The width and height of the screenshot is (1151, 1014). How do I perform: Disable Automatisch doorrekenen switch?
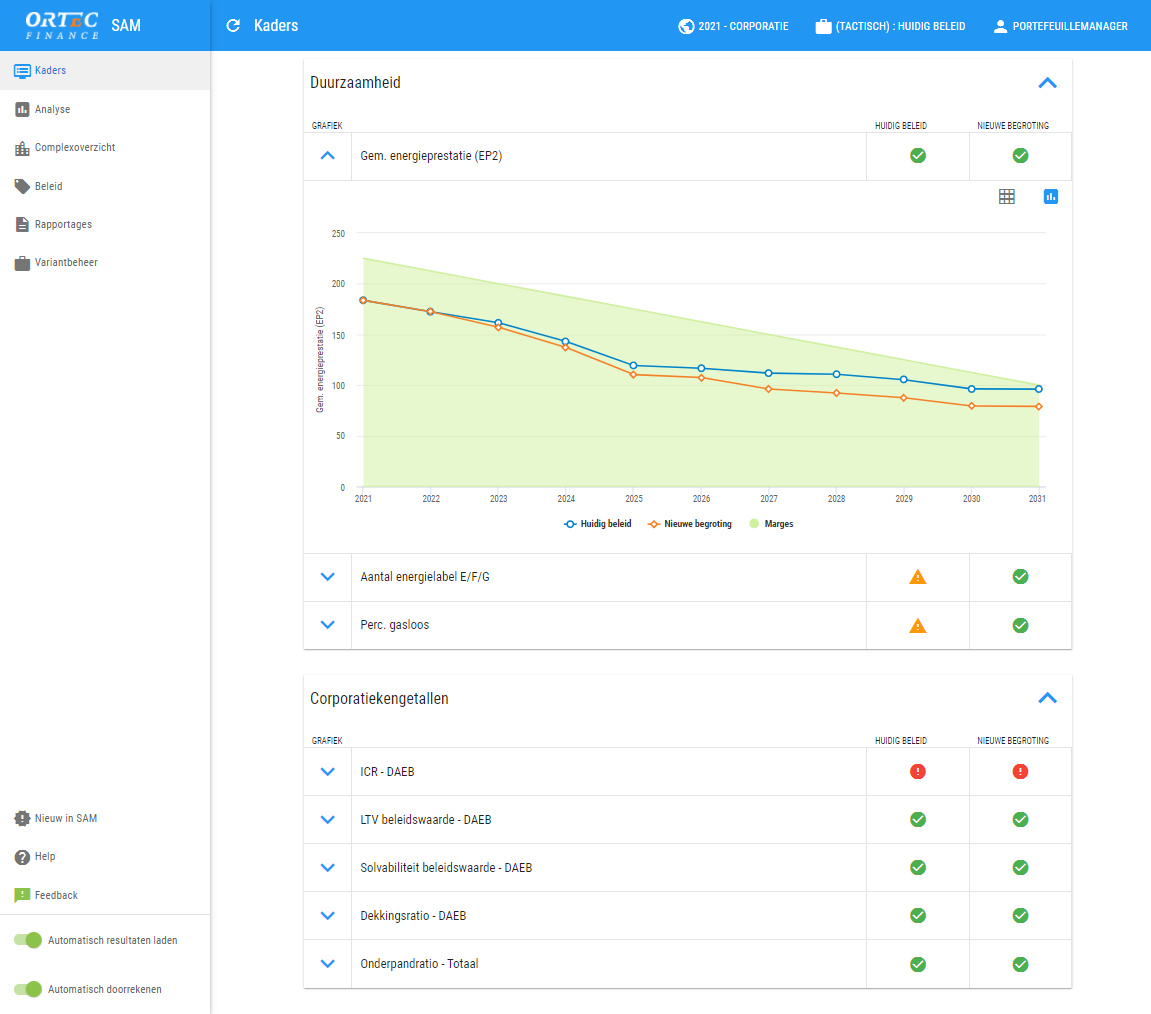[x=28, y=989]
